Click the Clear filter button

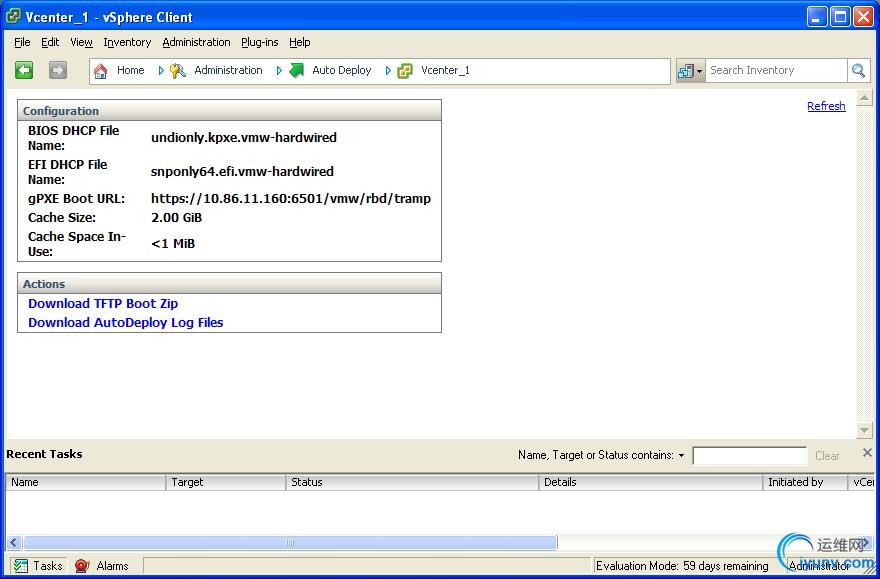[x=827, y=456]
